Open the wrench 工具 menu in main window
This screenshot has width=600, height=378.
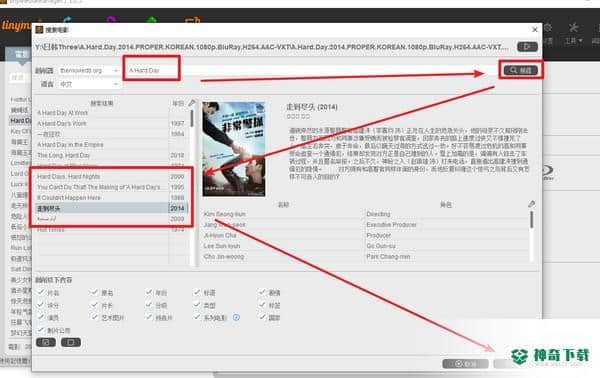[x=574, y=33]
